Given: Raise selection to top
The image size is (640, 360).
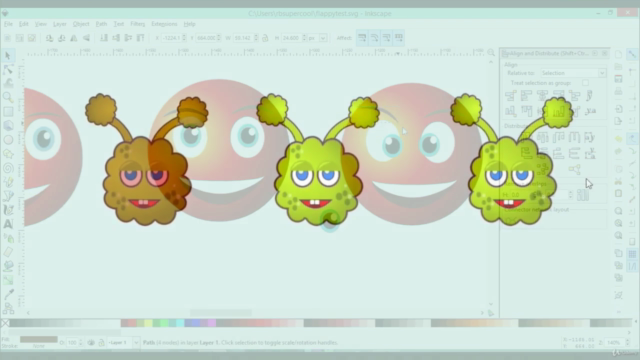Looking at the screenshot, I should [x=140, y=38].
